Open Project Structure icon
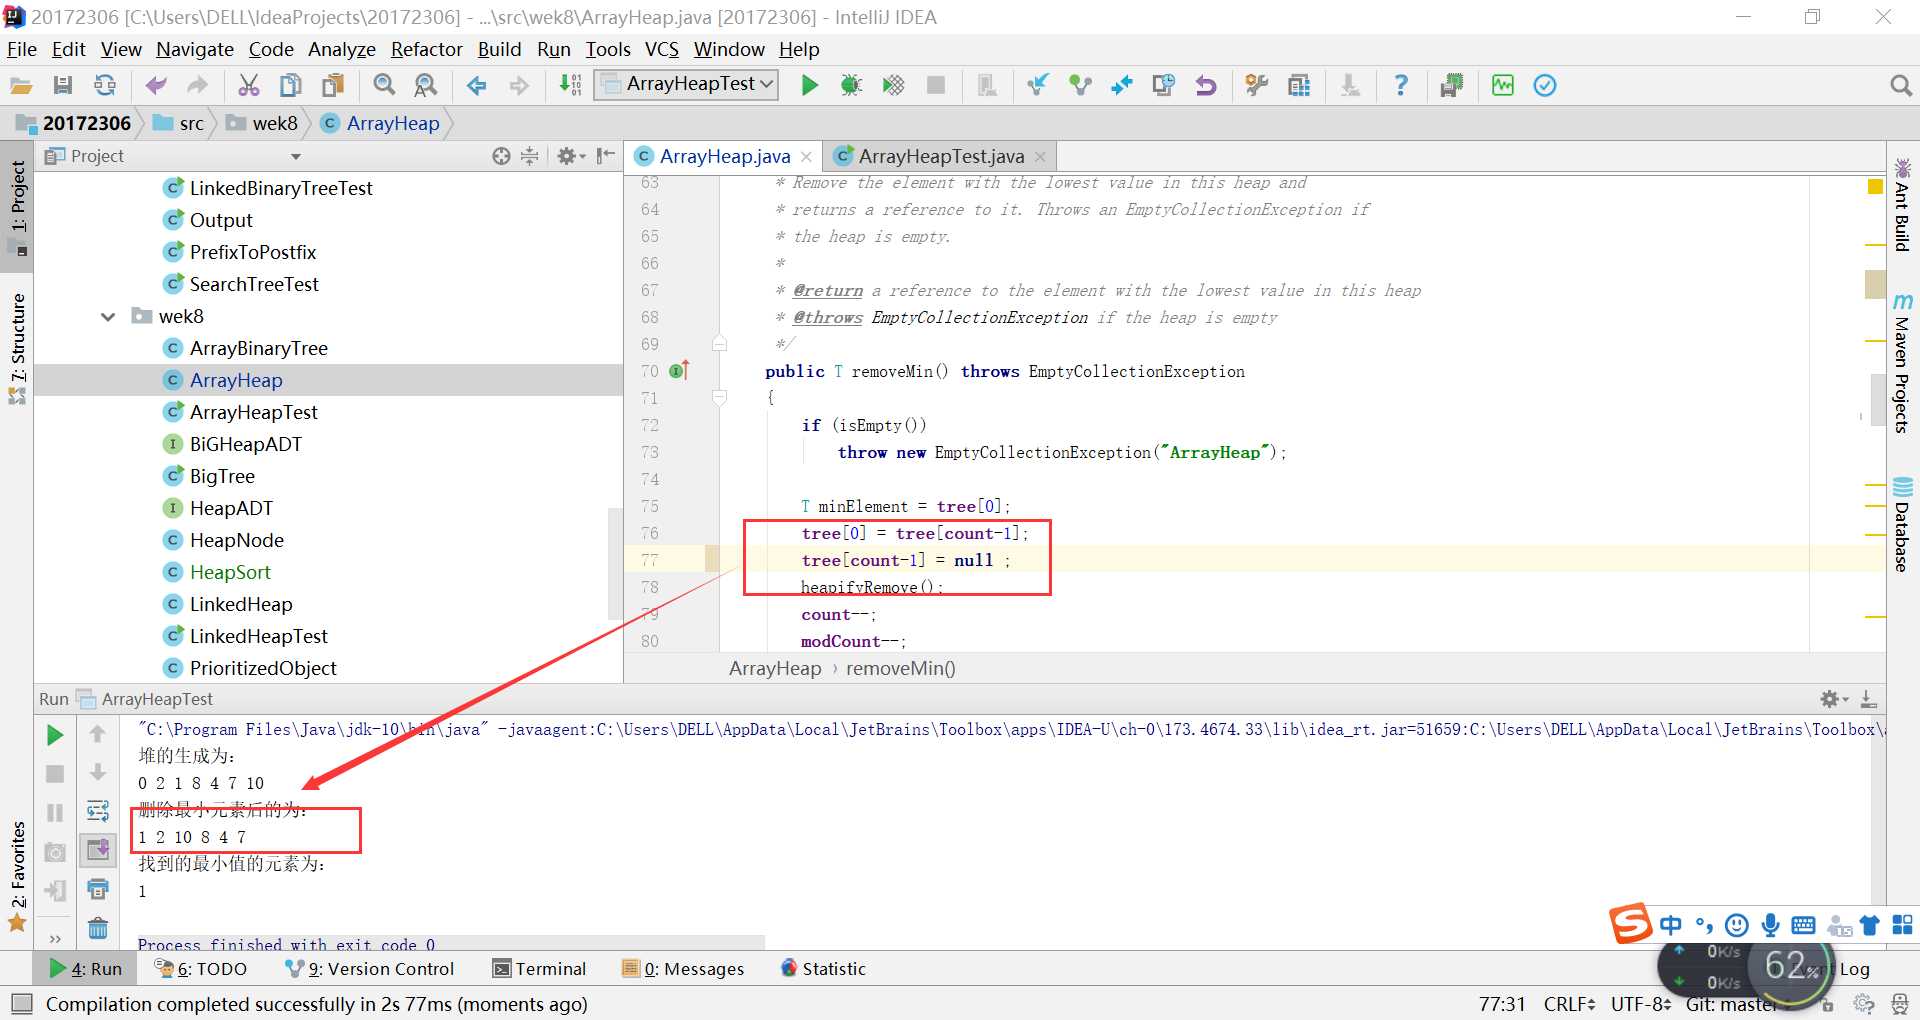The width and height of the screenshot is (1920, 1020). [1299, 86]
